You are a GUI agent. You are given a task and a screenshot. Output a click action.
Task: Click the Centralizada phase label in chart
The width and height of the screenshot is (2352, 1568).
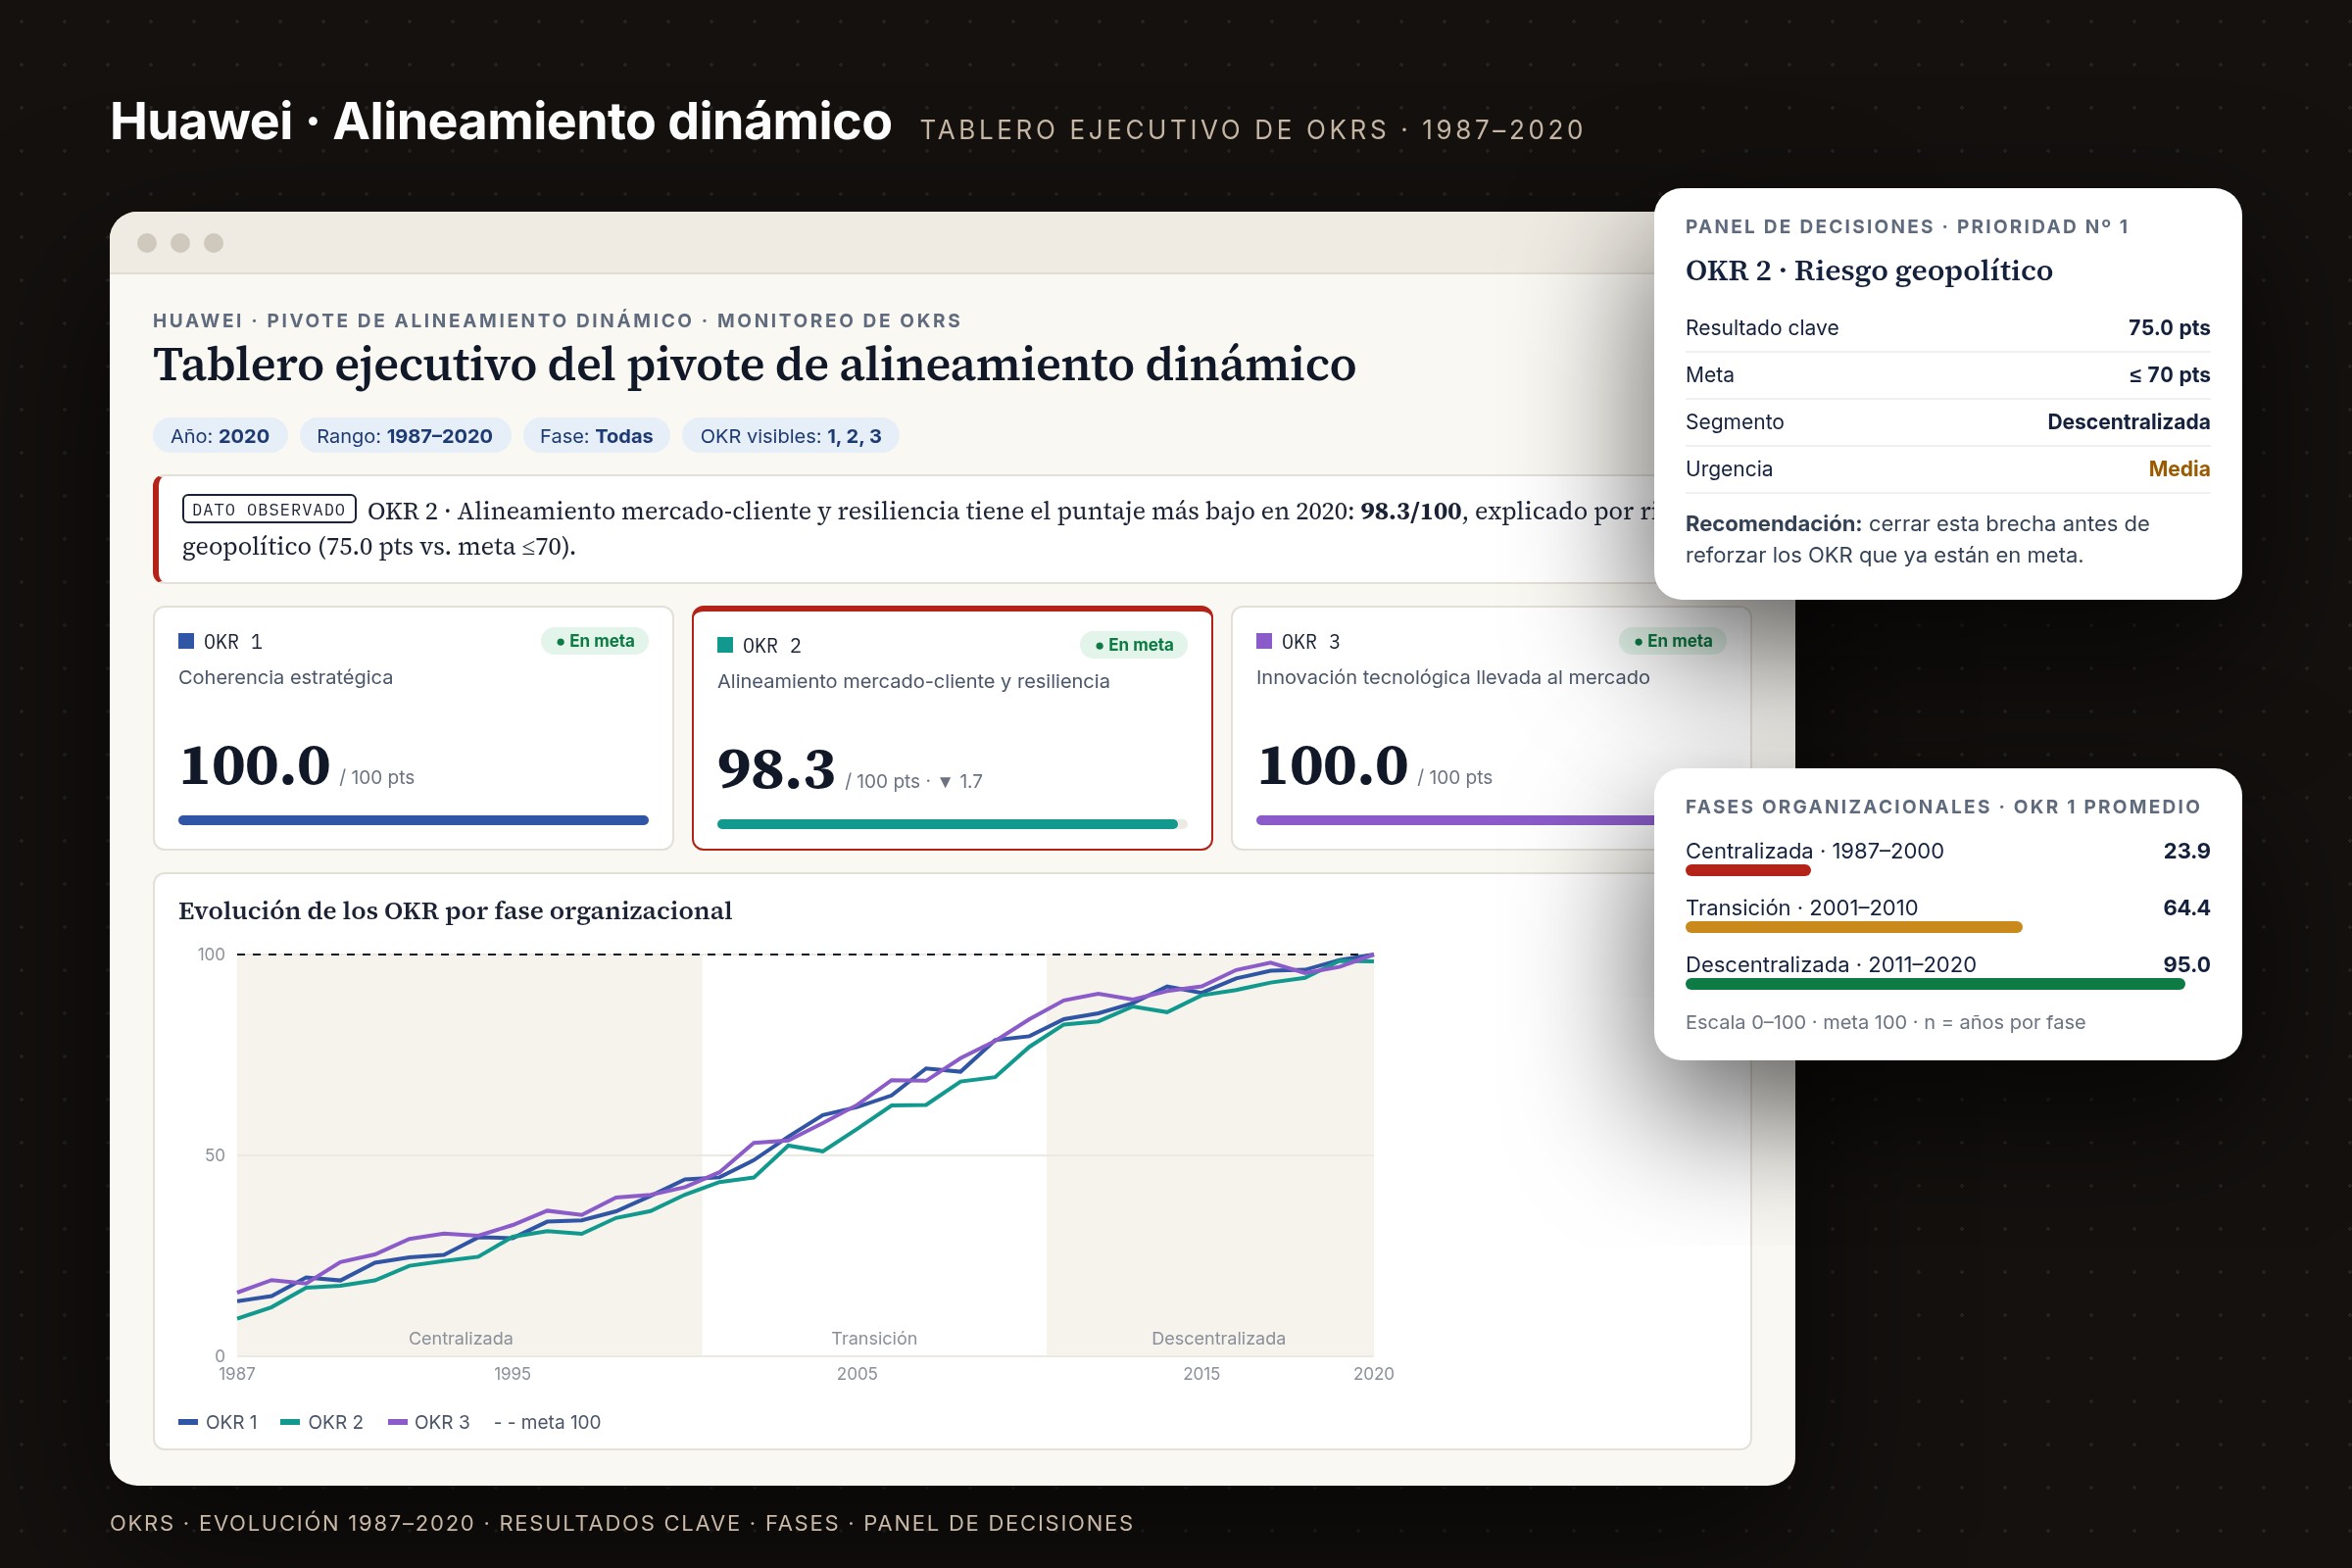461,1338
